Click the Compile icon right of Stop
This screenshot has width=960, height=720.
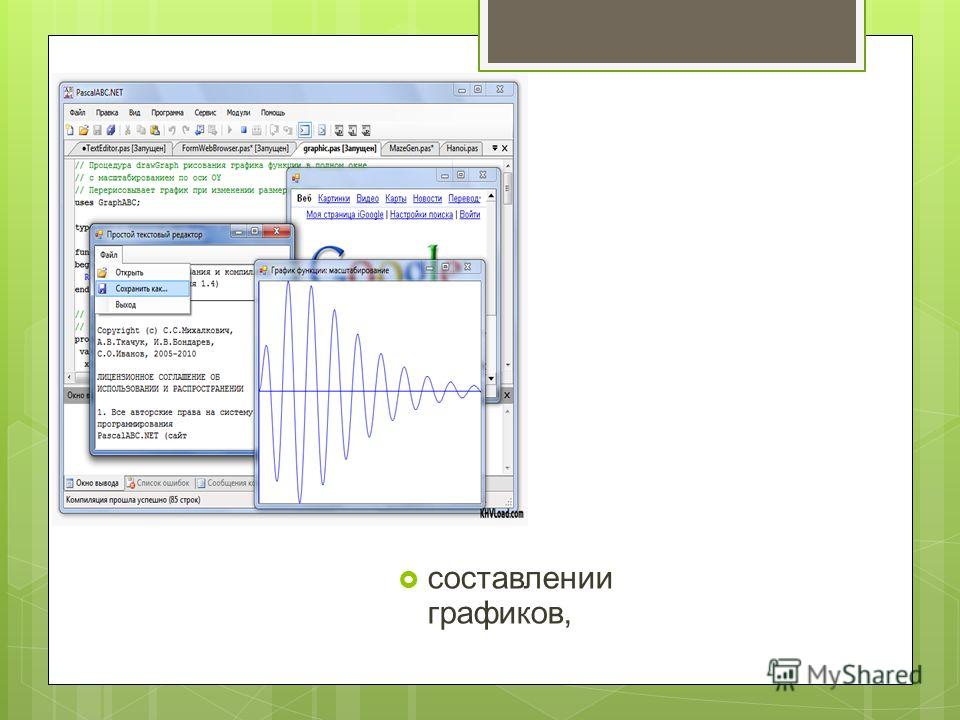pyautogui.click(x=257, y=130)
